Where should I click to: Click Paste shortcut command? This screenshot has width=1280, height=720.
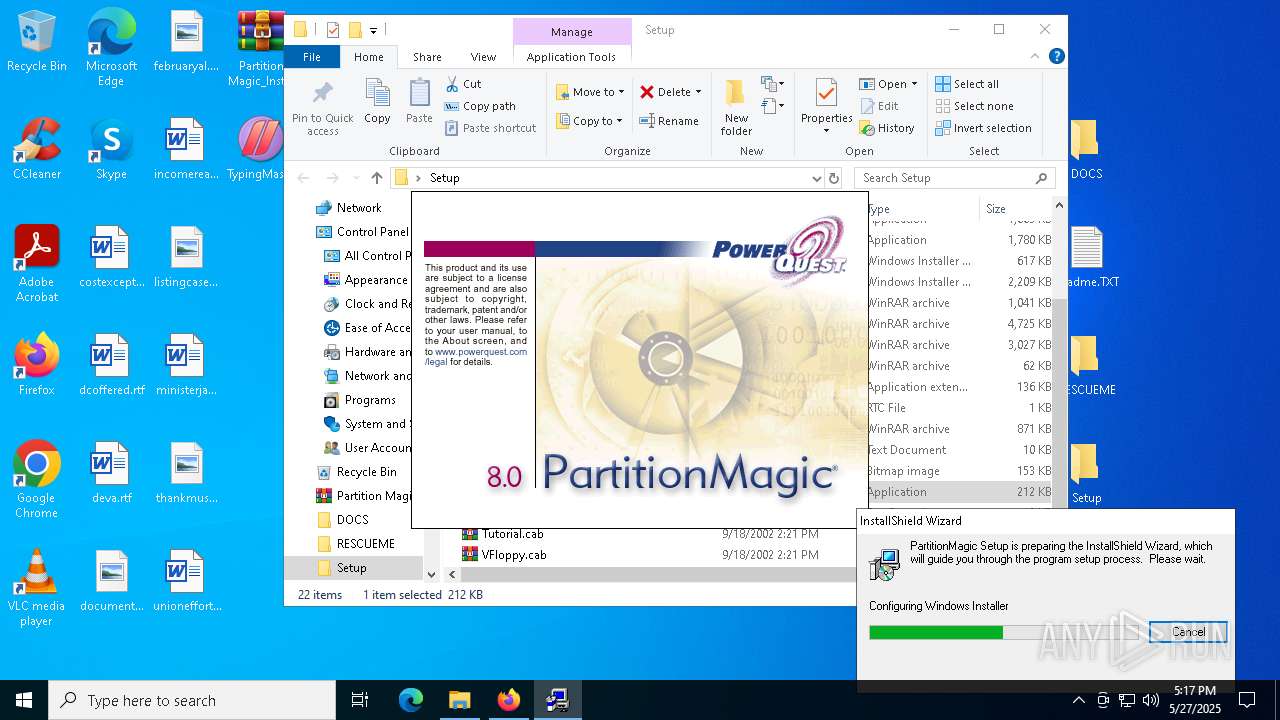pyautogui.click(x=491, y=128)
